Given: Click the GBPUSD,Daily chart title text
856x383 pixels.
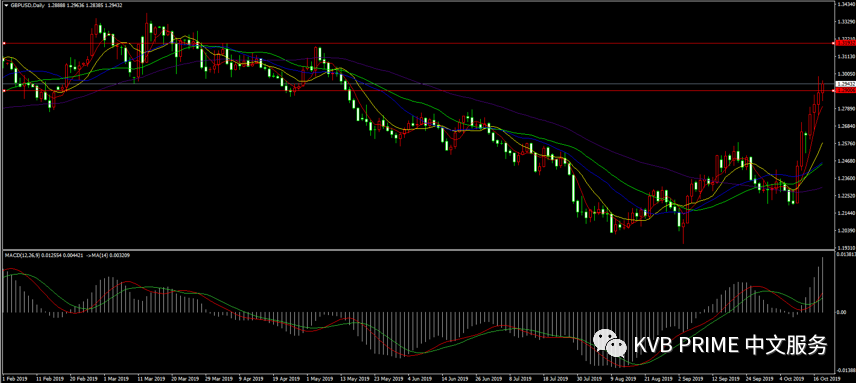Looking at the screenshot, I should pos(22,5).
